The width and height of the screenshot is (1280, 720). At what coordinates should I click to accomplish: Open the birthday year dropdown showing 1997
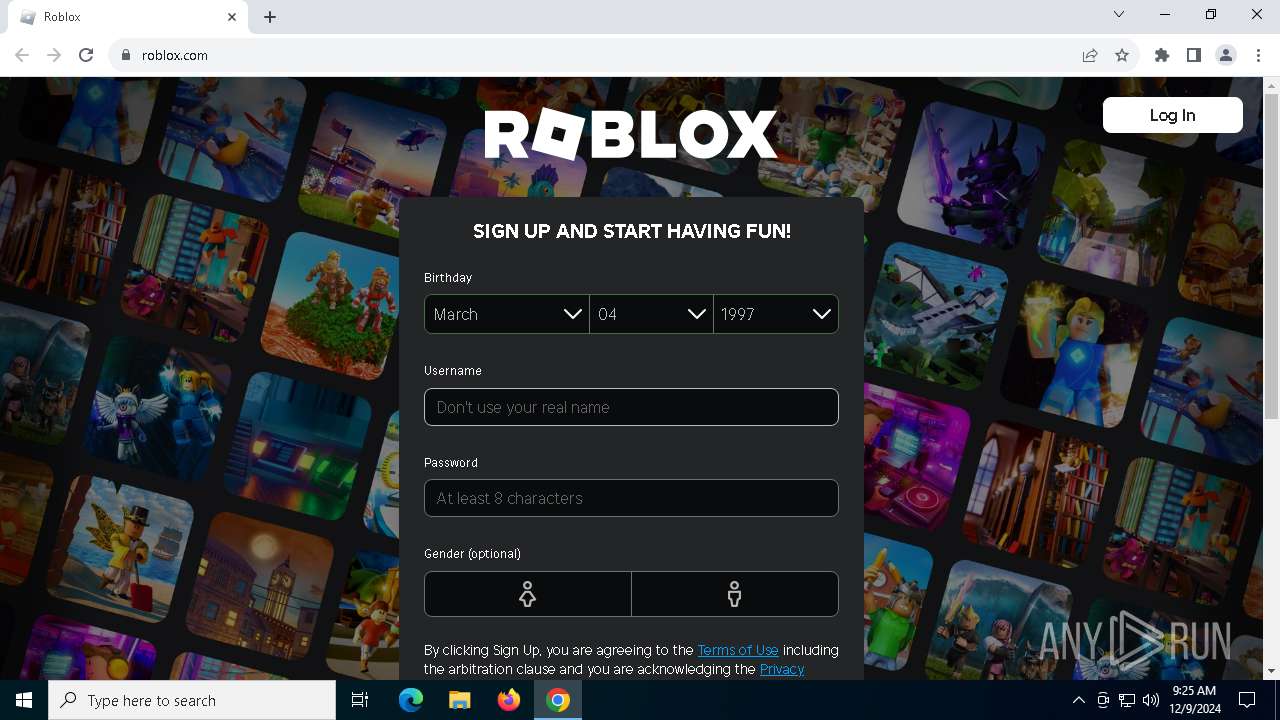(776, 314)
